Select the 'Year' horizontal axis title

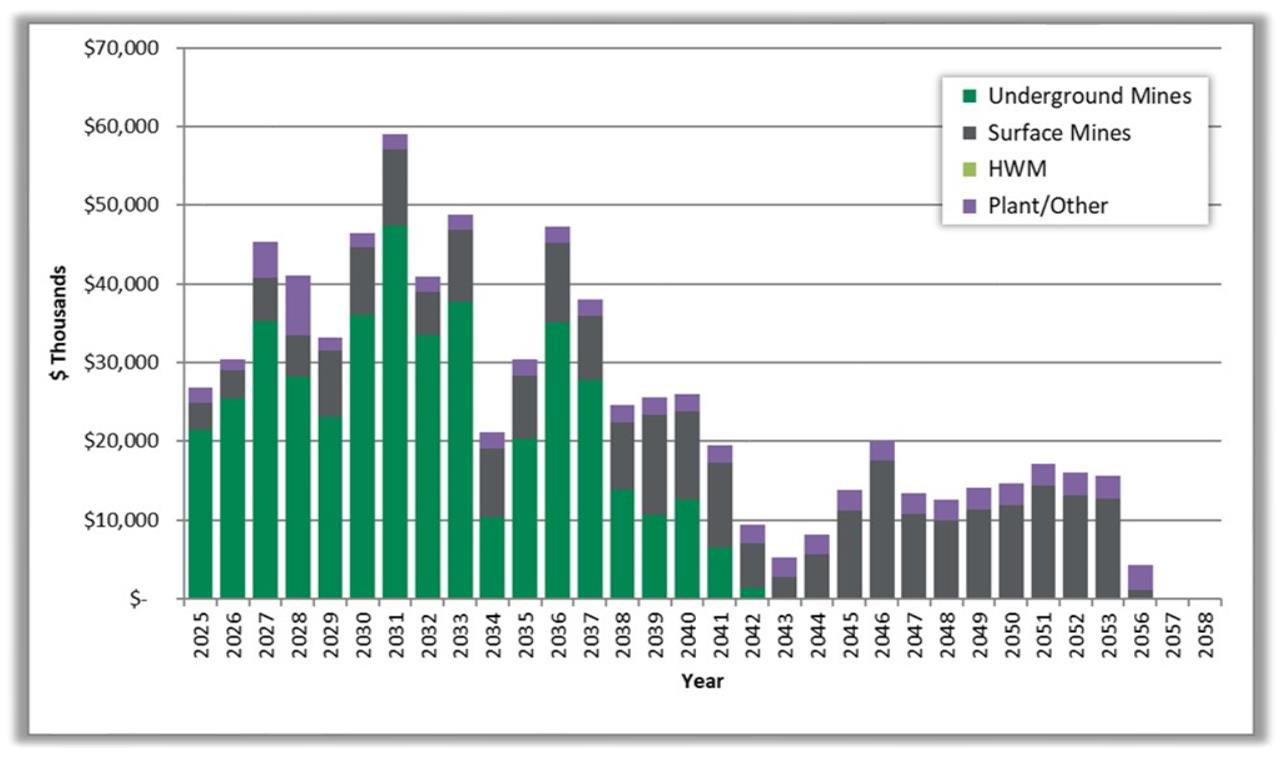click(702, 682)
